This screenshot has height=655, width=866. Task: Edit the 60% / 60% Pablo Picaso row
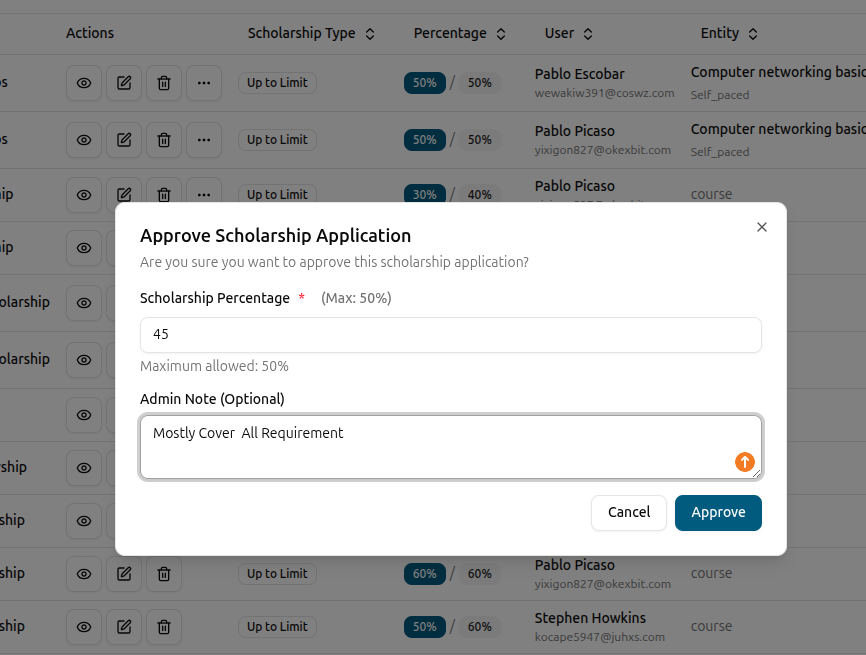[124, 574]
